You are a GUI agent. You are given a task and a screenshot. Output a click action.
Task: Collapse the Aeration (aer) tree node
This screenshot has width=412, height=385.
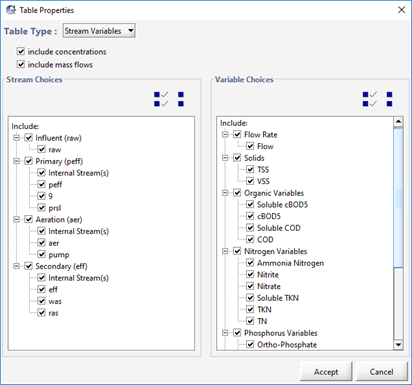click(16, 219)
